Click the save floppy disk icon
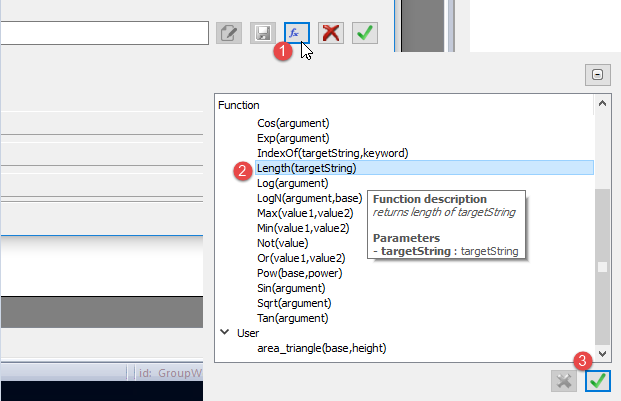The width and height of the screenshot is (621, 401). pos(262,33)
